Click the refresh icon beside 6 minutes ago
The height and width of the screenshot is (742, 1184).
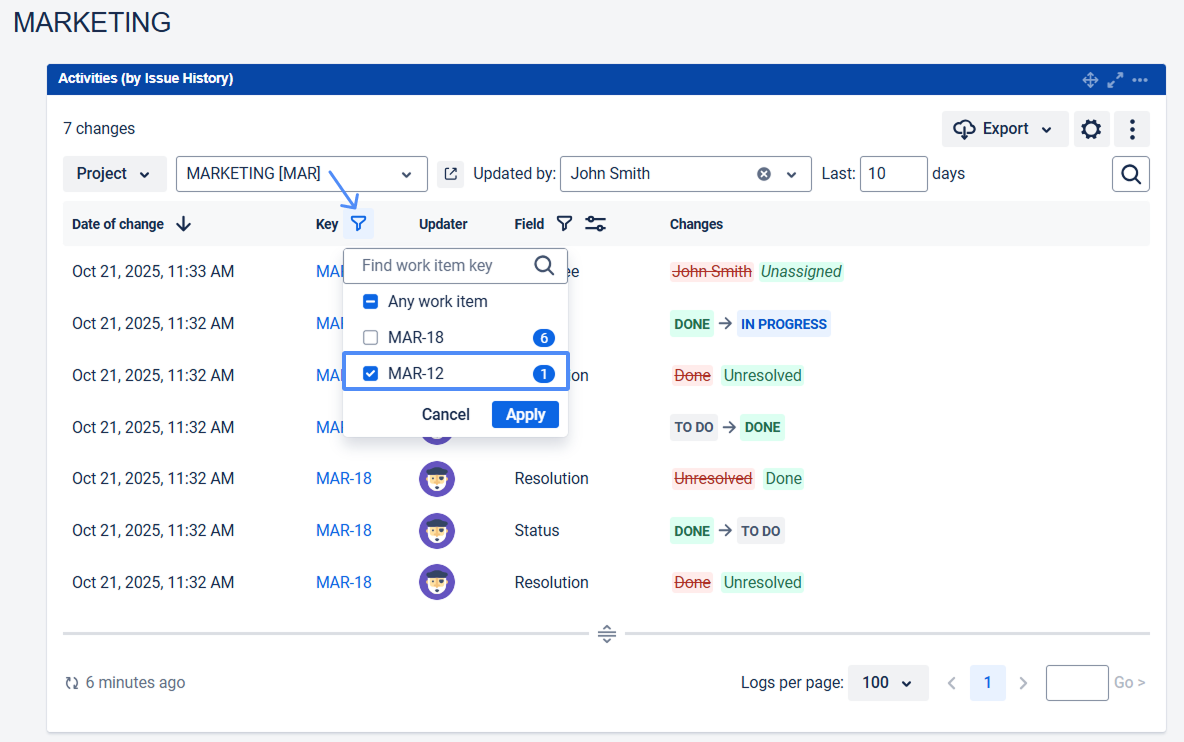pyautogui.click(x=72, y=683)
